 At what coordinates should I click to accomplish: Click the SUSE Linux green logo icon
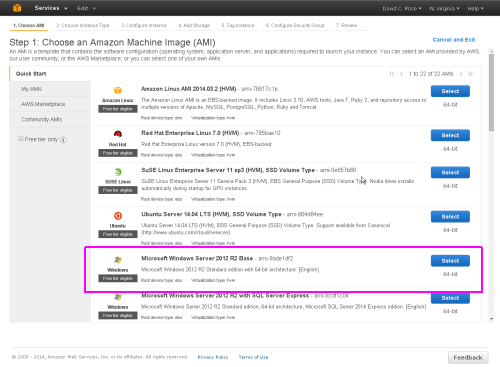pyautogui.click(x=118, y=172)
